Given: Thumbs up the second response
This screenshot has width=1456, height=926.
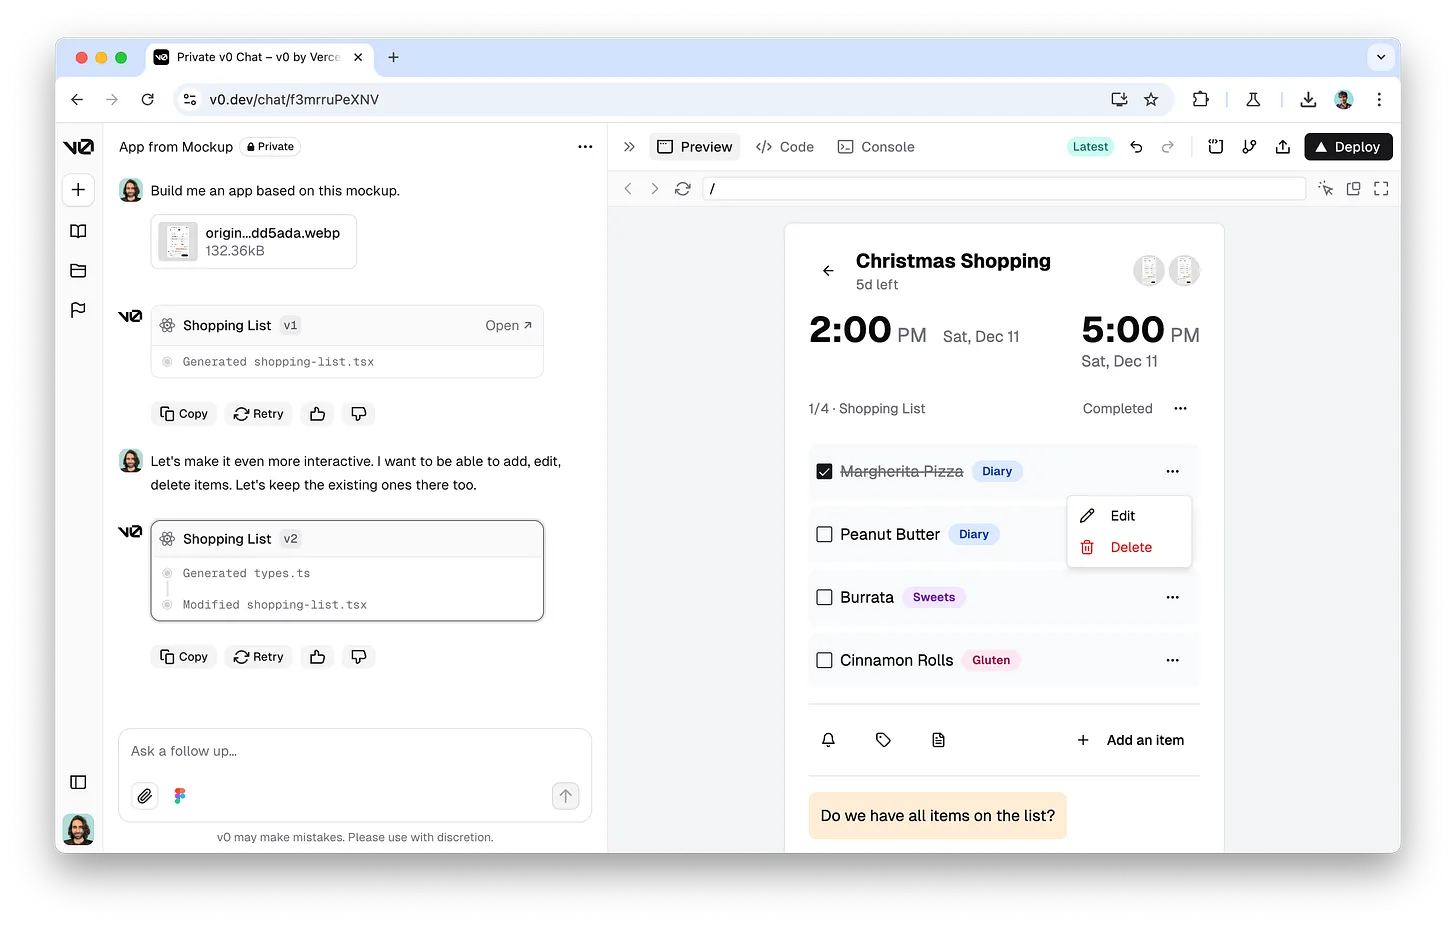Looking at the screenshot, I should (x=317, y=657).
